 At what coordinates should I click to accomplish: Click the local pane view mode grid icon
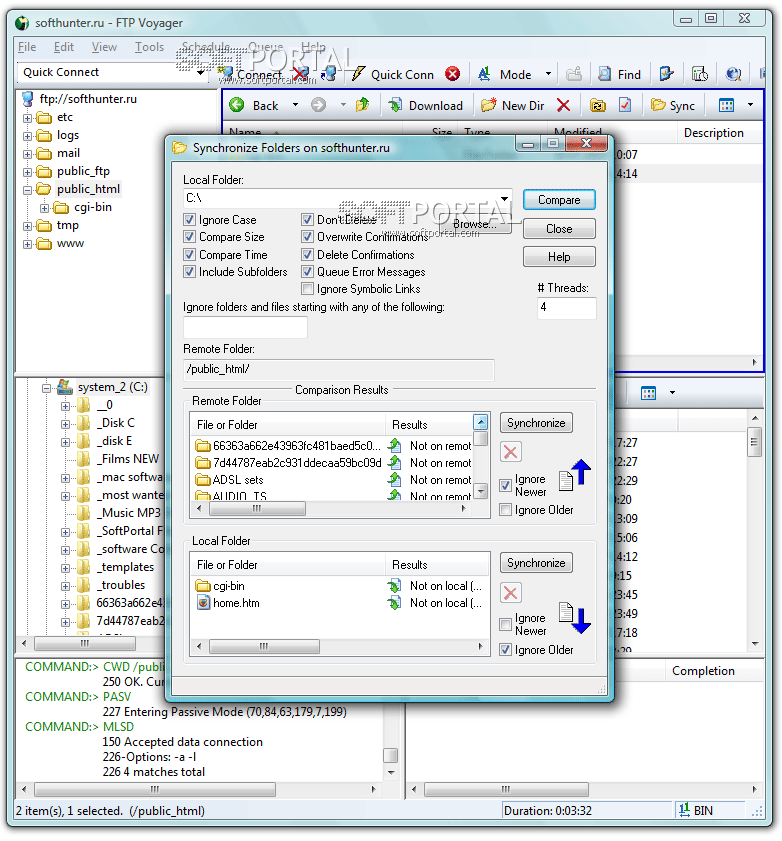coord(648,393)
